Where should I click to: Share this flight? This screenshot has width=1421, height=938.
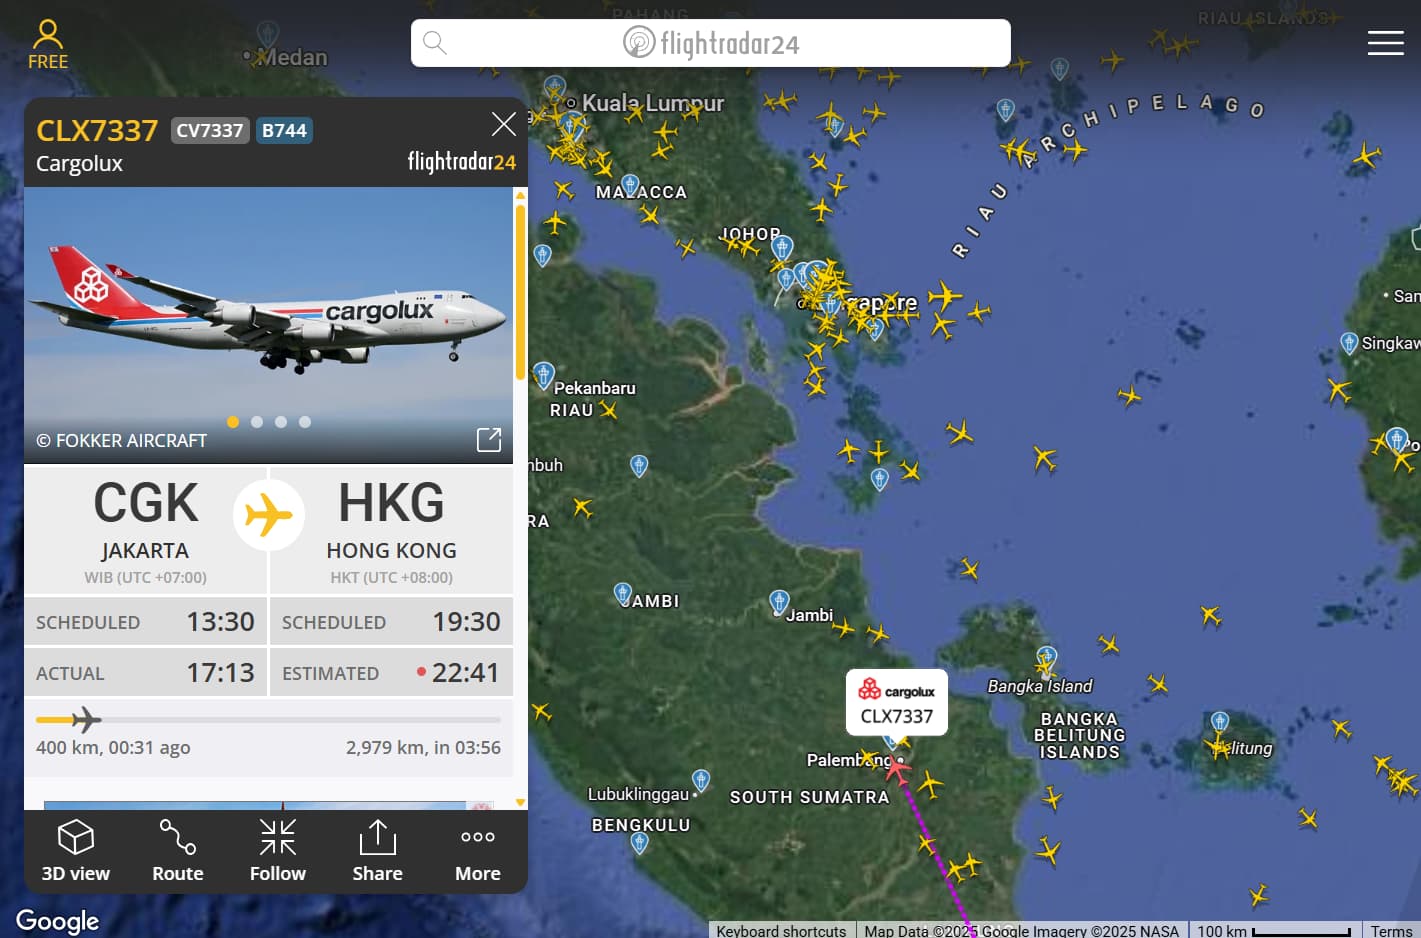(x=378, y=851)
